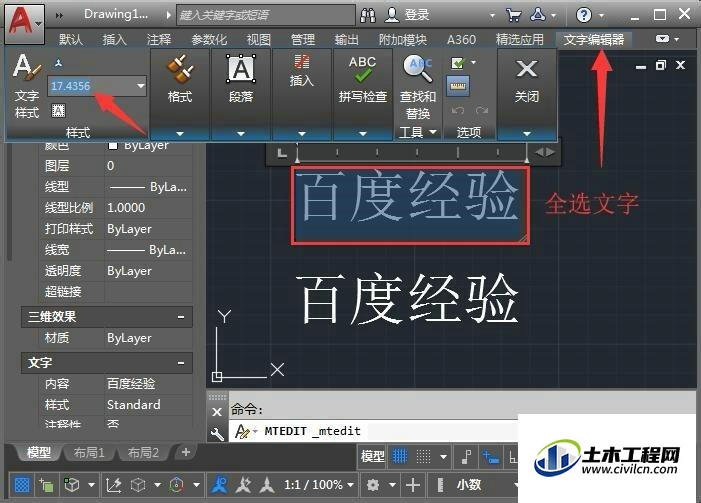Expand the 工具 panel dropdown
Viewport: 701px width, 503px height.
(418, 132)
